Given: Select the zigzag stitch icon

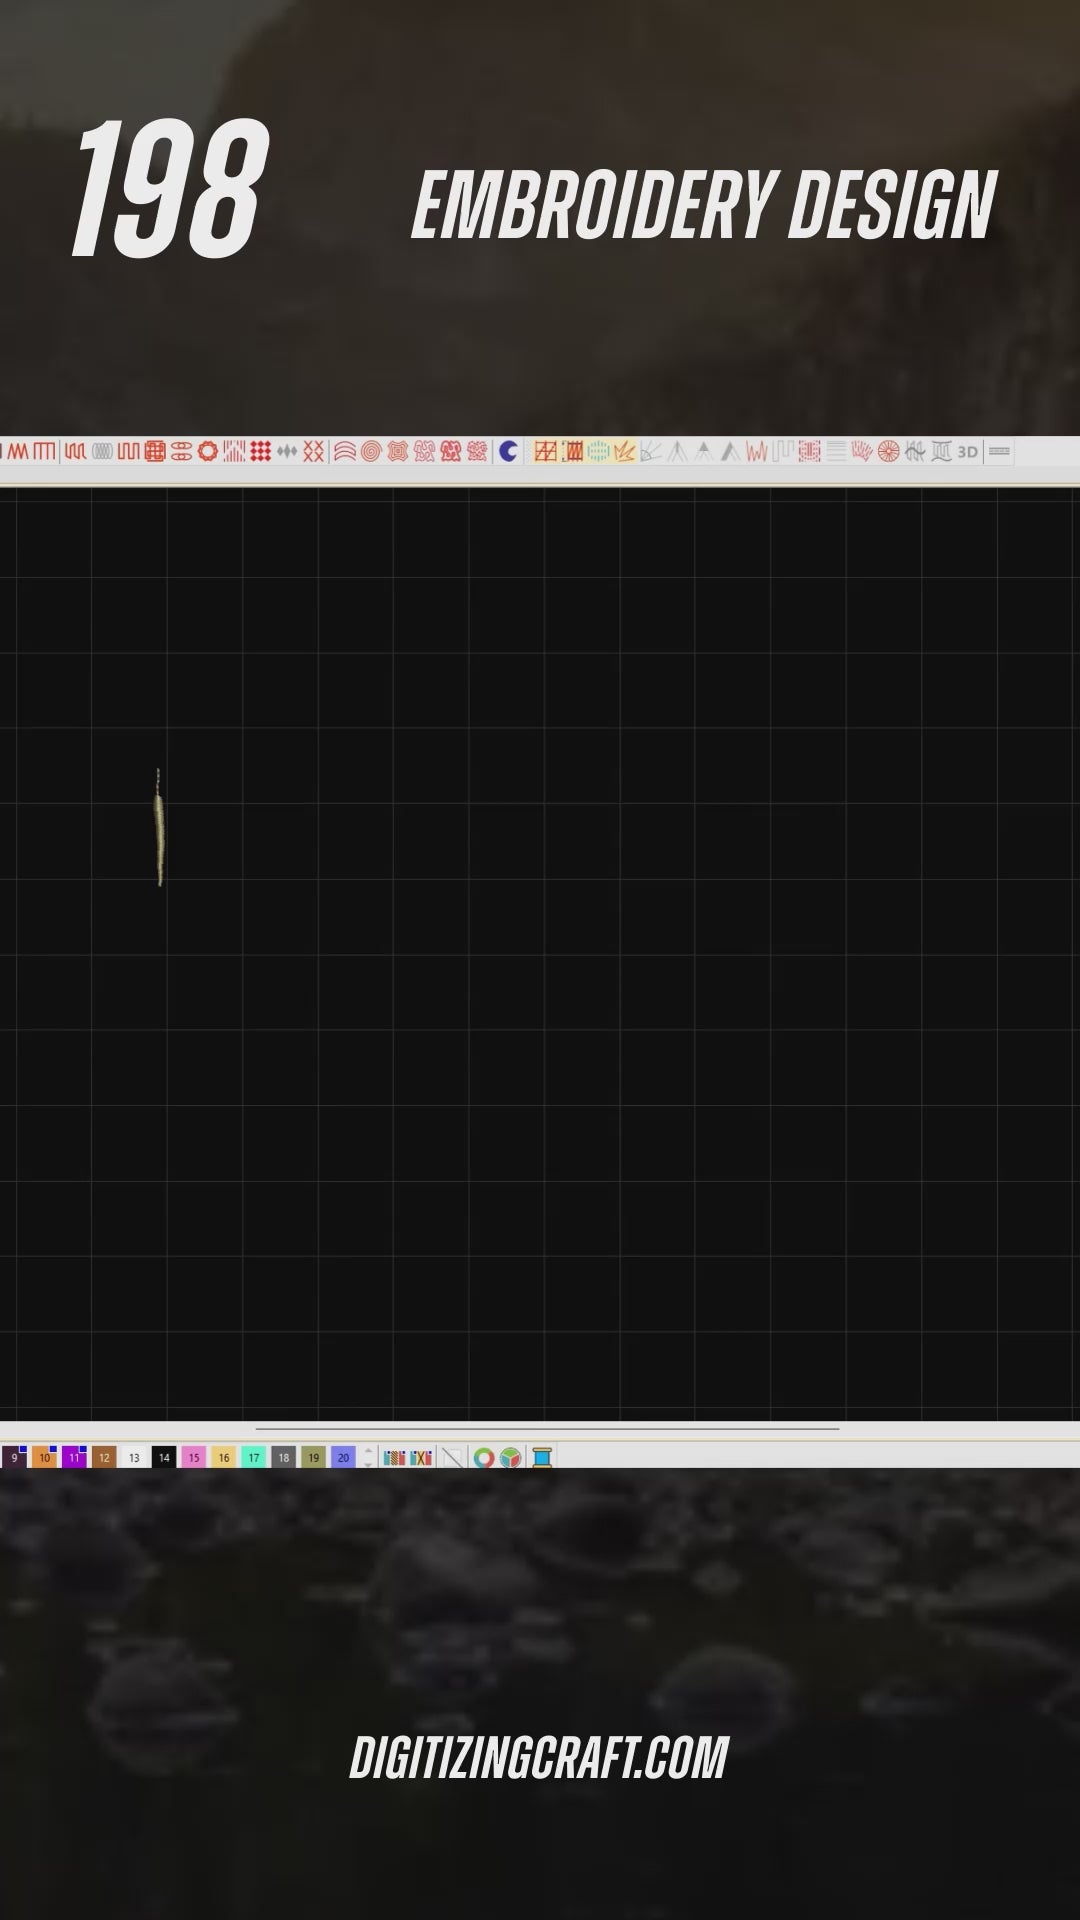Looking at the screenshot, I should pyautogui.click(x=18, y=452).
